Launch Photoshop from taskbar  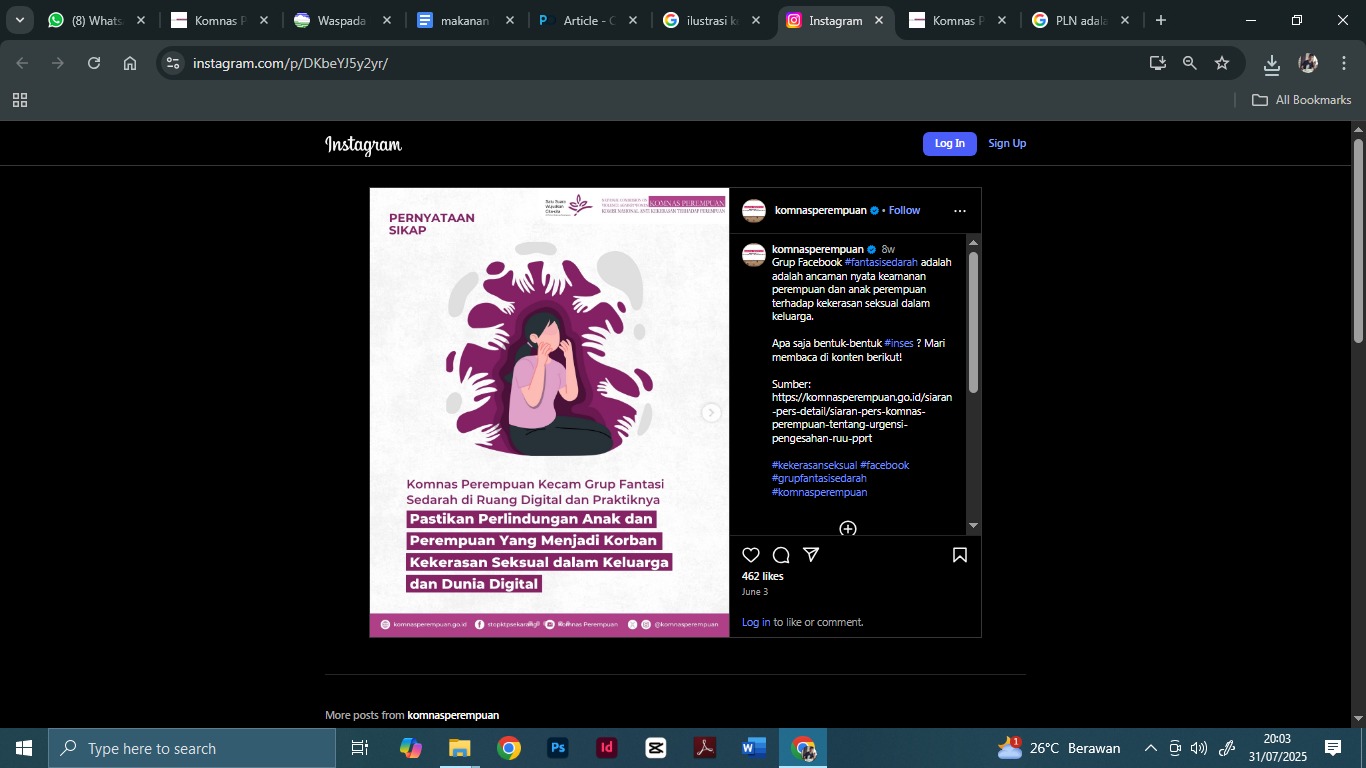pos(558,748)
